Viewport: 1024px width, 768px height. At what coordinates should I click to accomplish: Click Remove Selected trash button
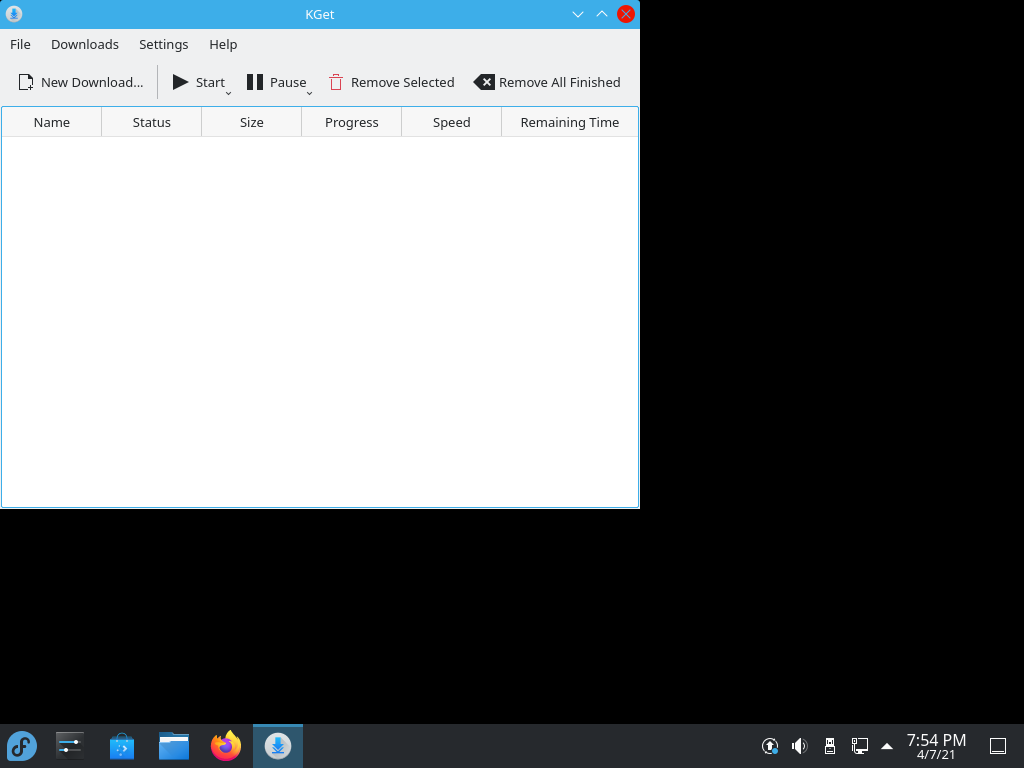point(391,82)
